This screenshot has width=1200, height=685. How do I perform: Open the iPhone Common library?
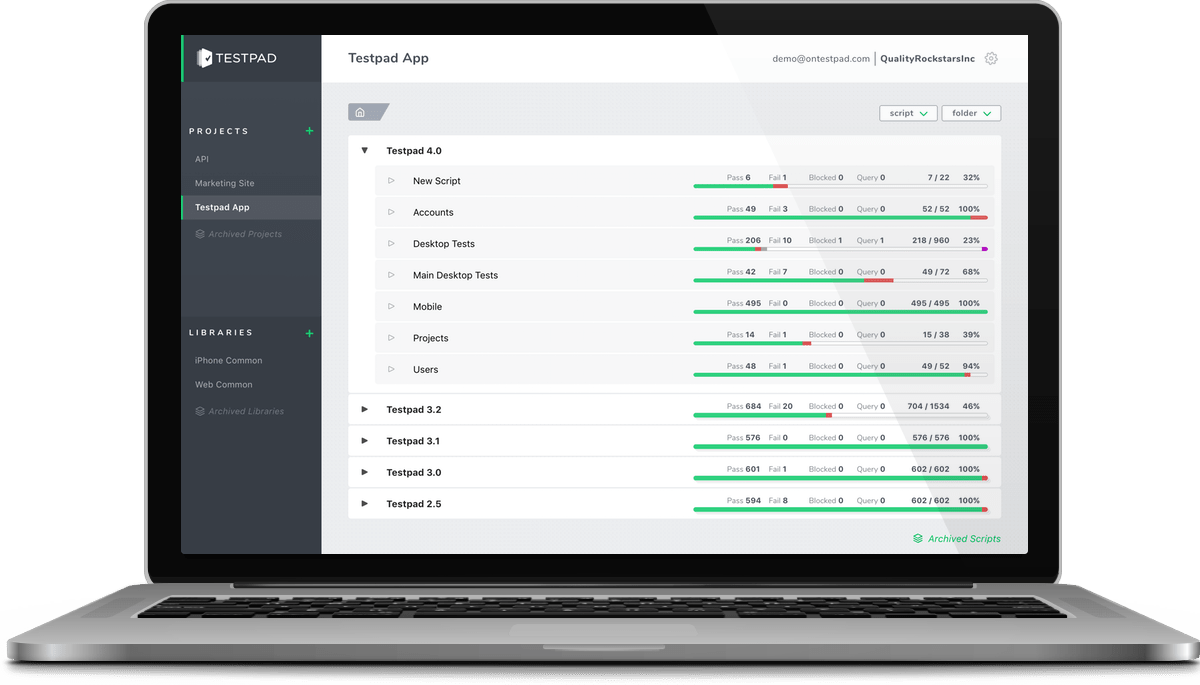pos(229,360)
